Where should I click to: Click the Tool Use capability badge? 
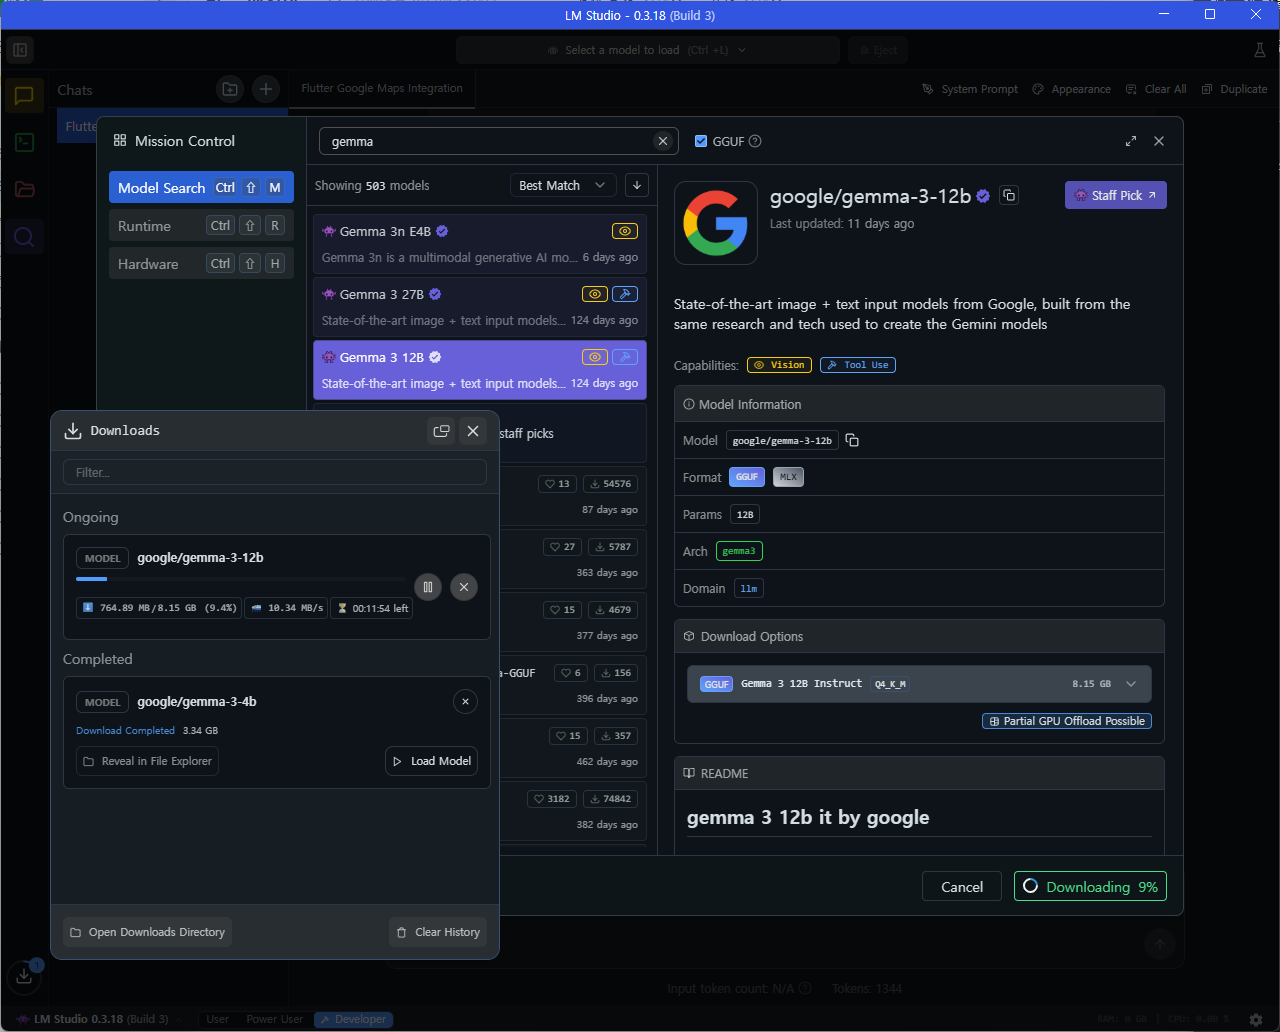(858, 365)
